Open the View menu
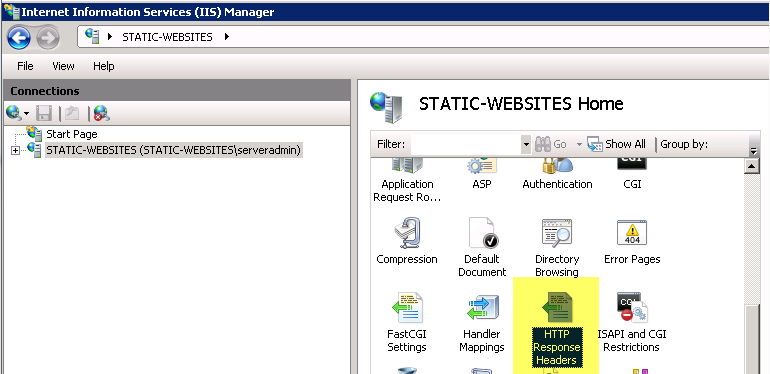 coord(63,66)
